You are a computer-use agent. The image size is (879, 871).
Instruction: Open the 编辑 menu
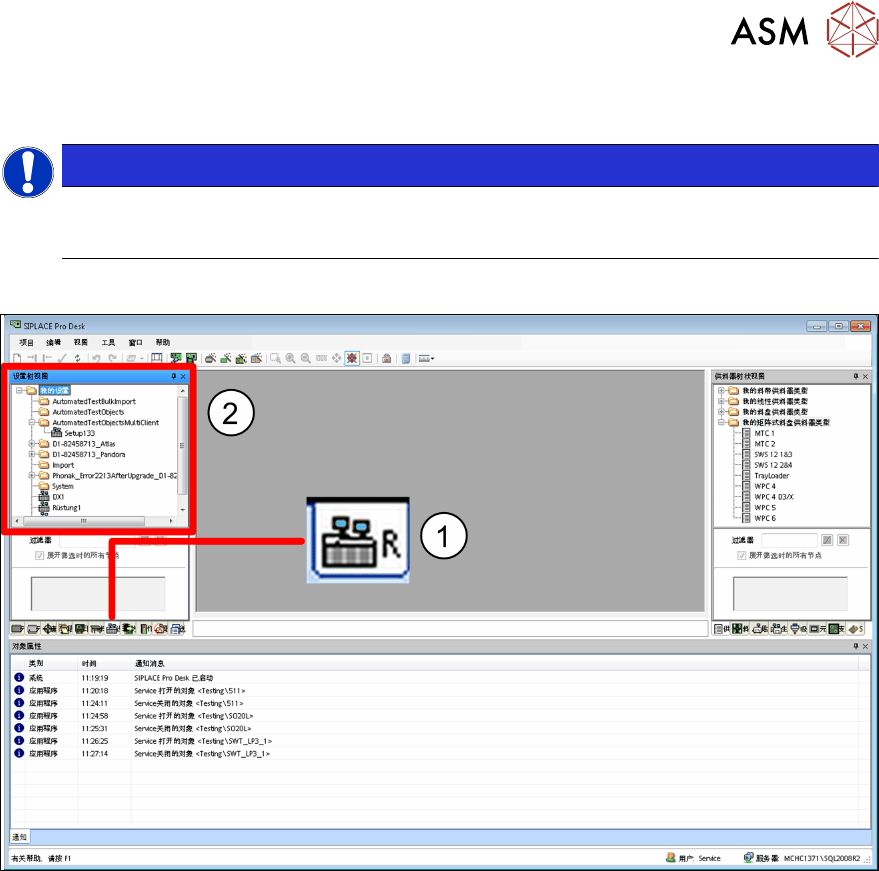click(x=53, y=342)
